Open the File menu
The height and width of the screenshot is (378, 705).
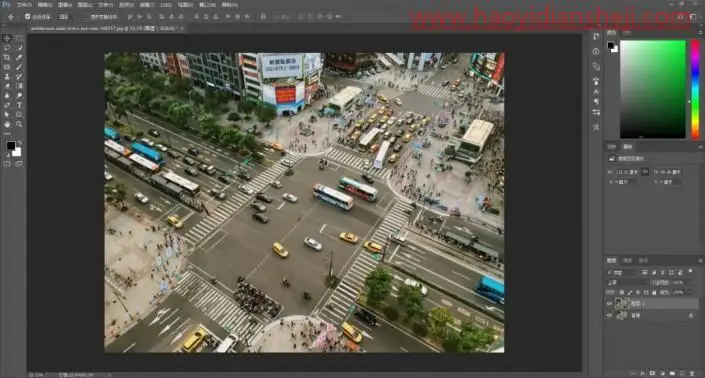click(x=24, y=5)
